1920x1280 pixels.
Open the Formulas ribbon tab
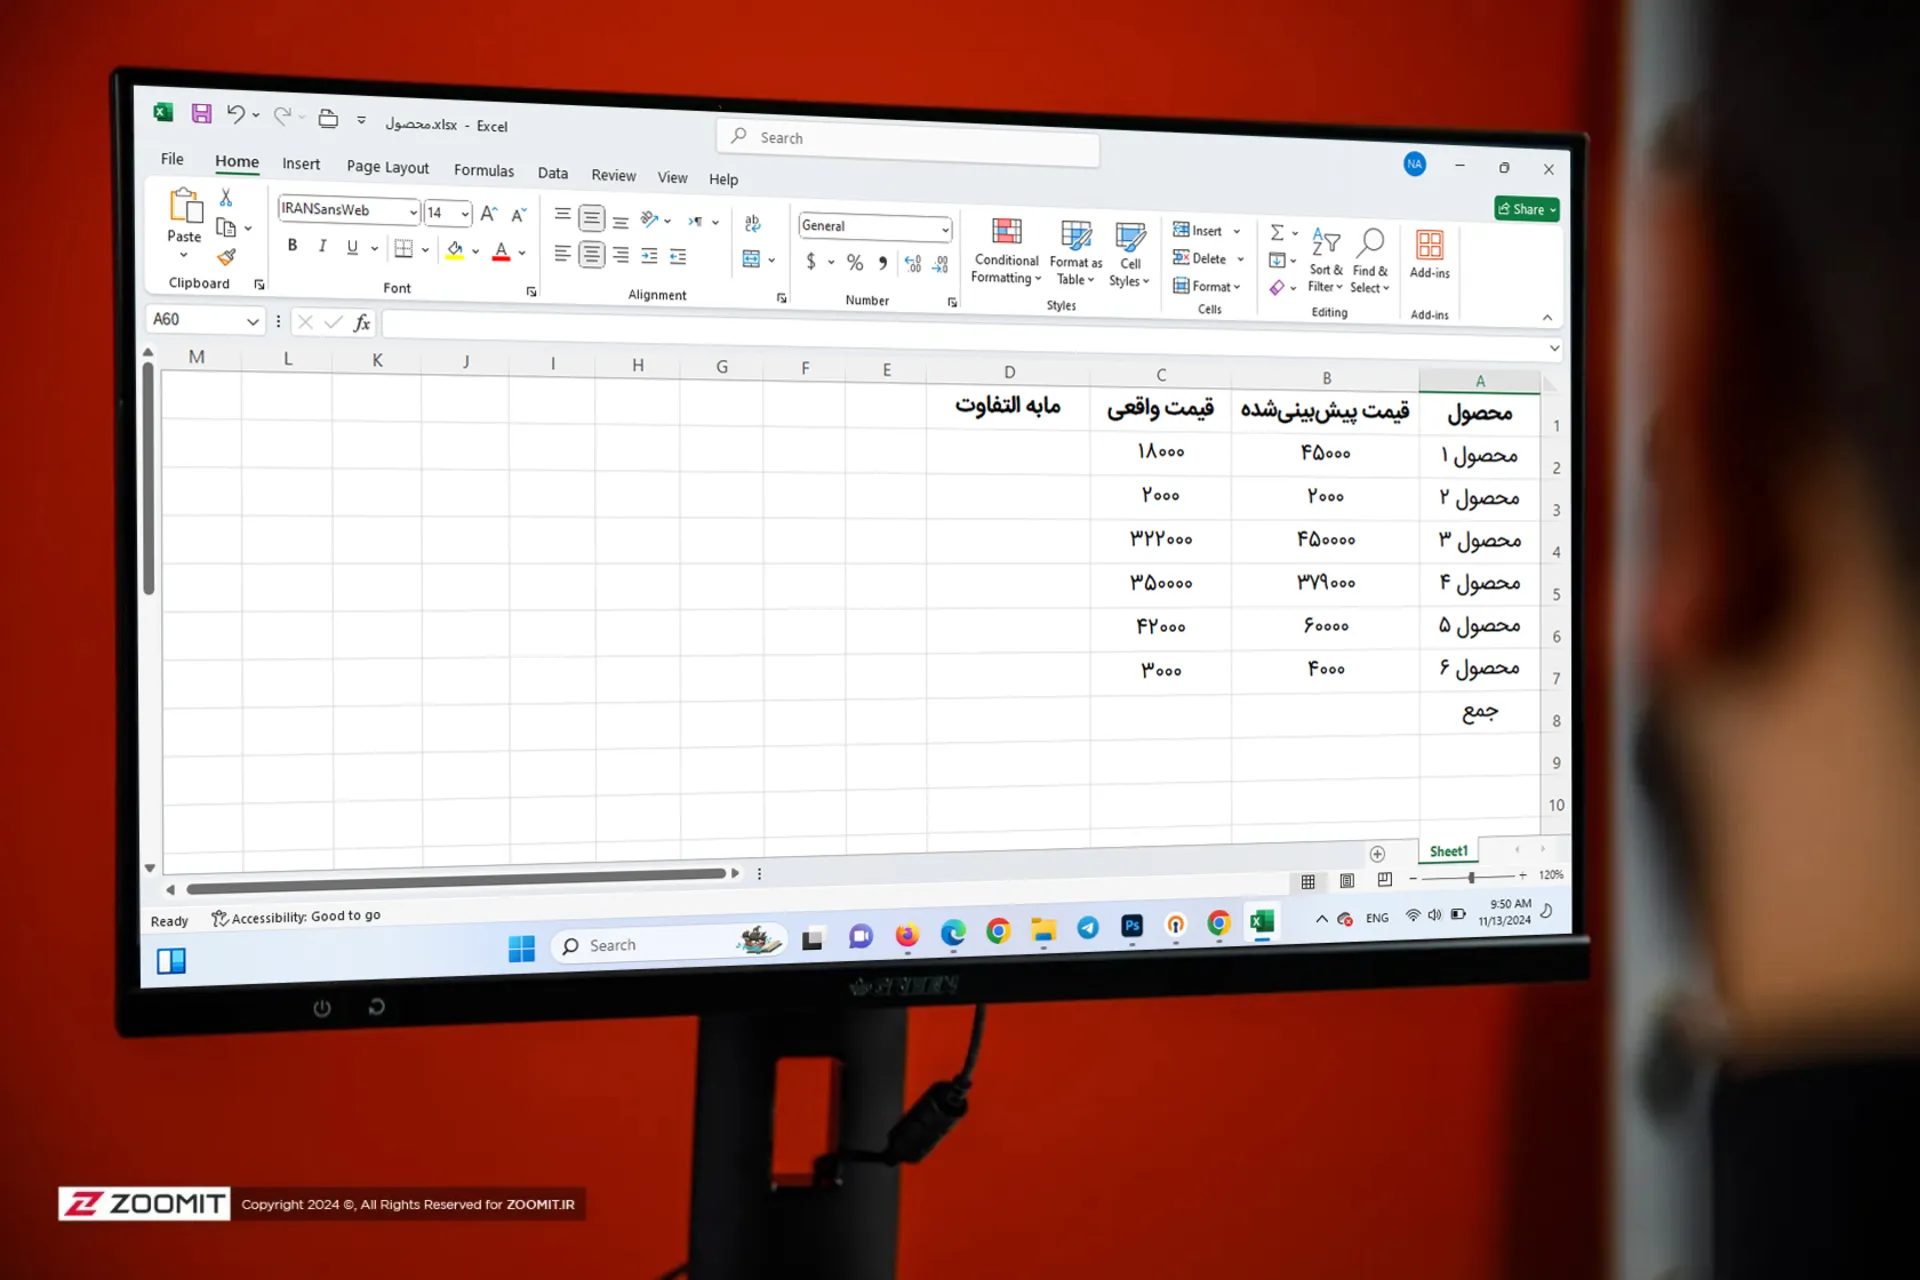pyautogui.click(x=483, y=170)
